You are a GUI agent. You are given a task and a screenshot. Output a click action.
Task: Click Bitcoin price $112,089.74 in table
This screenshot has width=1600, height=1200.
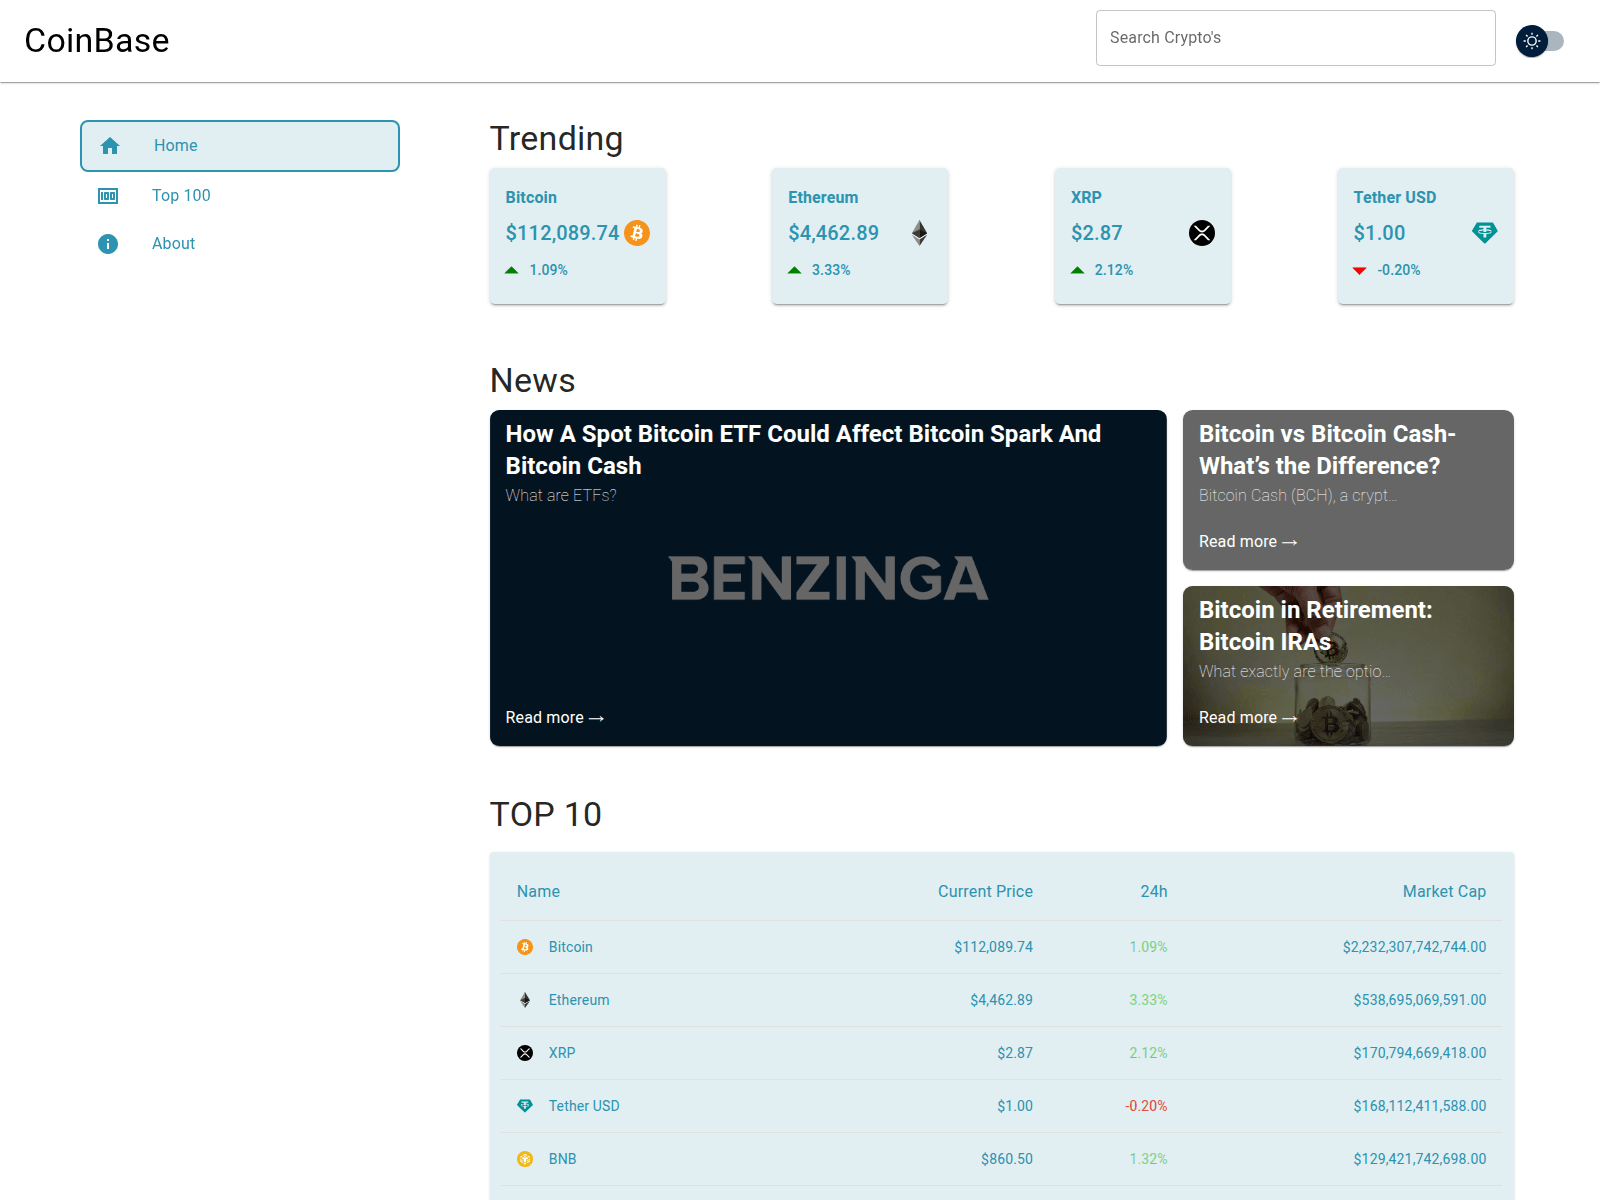(993, 947)
